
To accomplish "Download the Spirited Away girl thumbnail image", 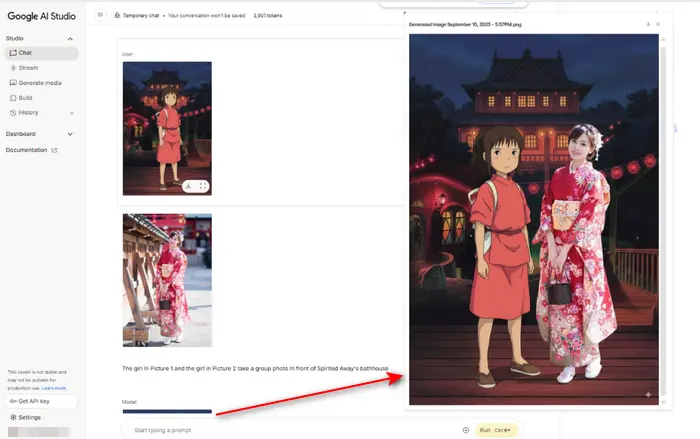I will coord(189,186).
